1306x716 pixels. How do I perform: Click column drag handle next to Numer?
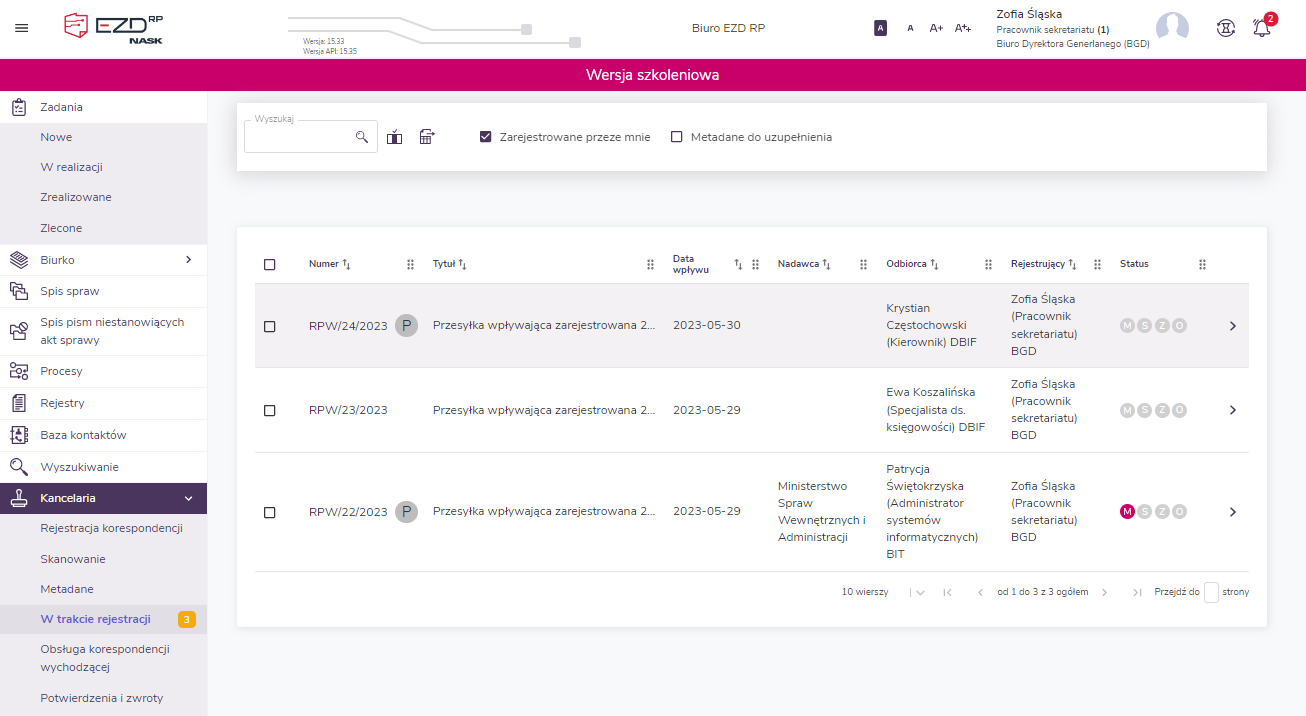coord(410,264)
